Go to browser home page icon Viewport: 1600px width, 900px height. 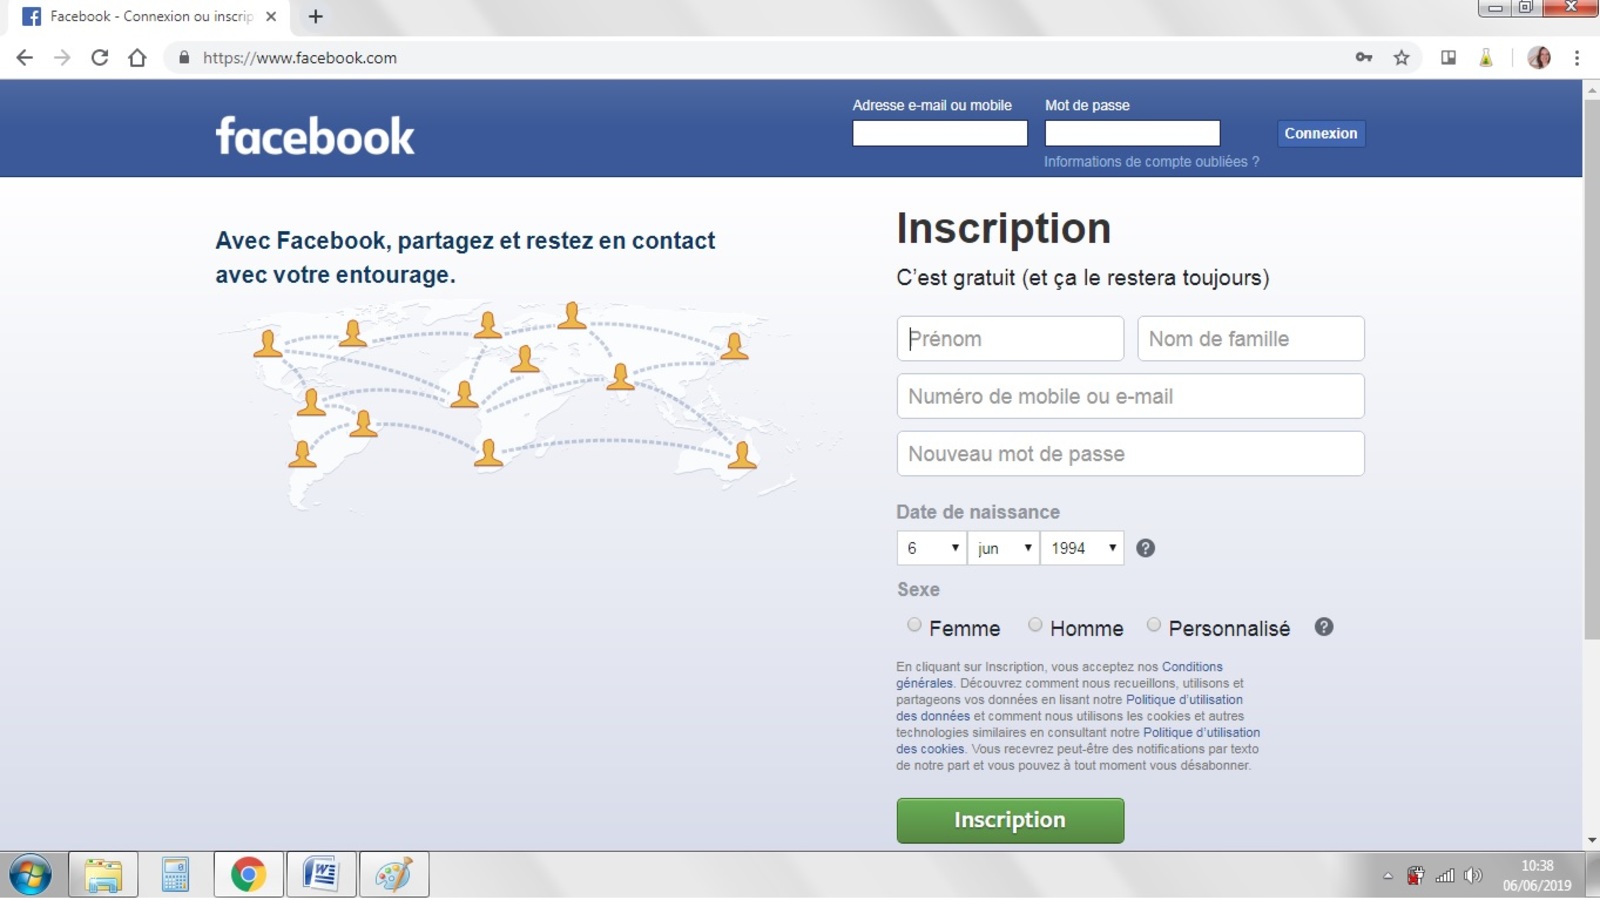tap(138, 58)
